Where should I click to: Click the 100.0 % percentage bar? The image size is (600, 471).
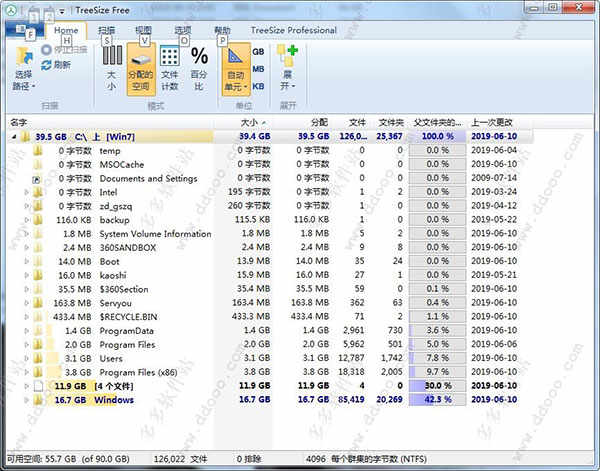(437, 136)
